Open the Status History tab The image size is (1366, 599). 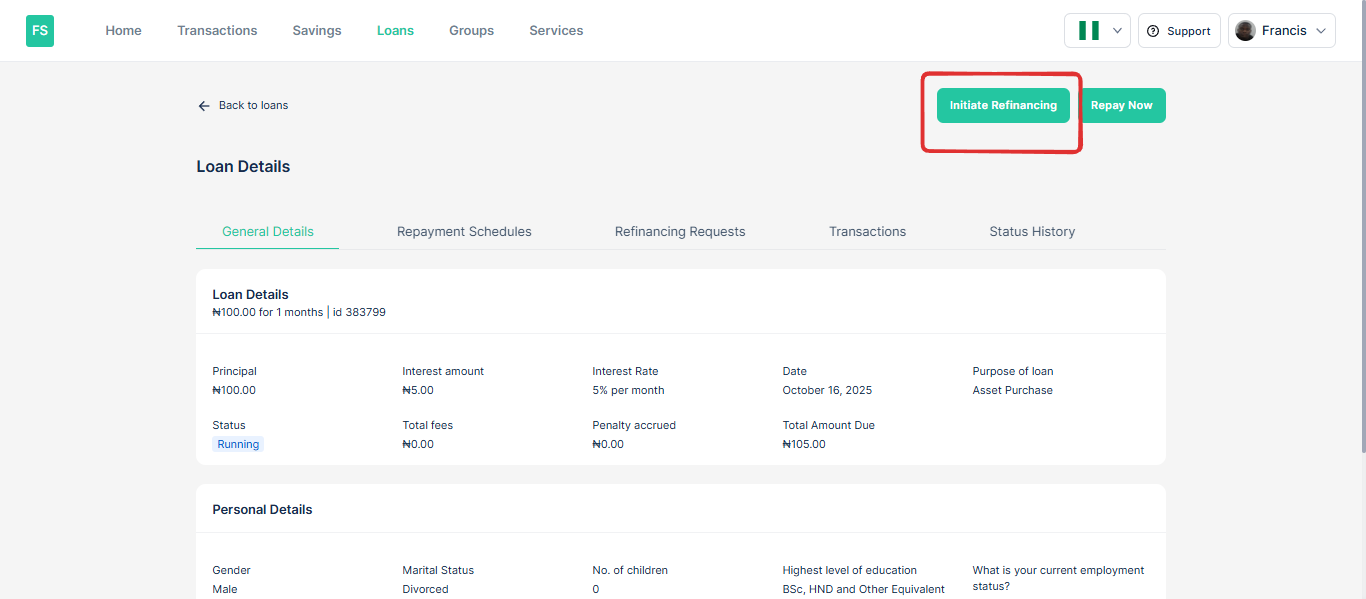[1032, 232]
